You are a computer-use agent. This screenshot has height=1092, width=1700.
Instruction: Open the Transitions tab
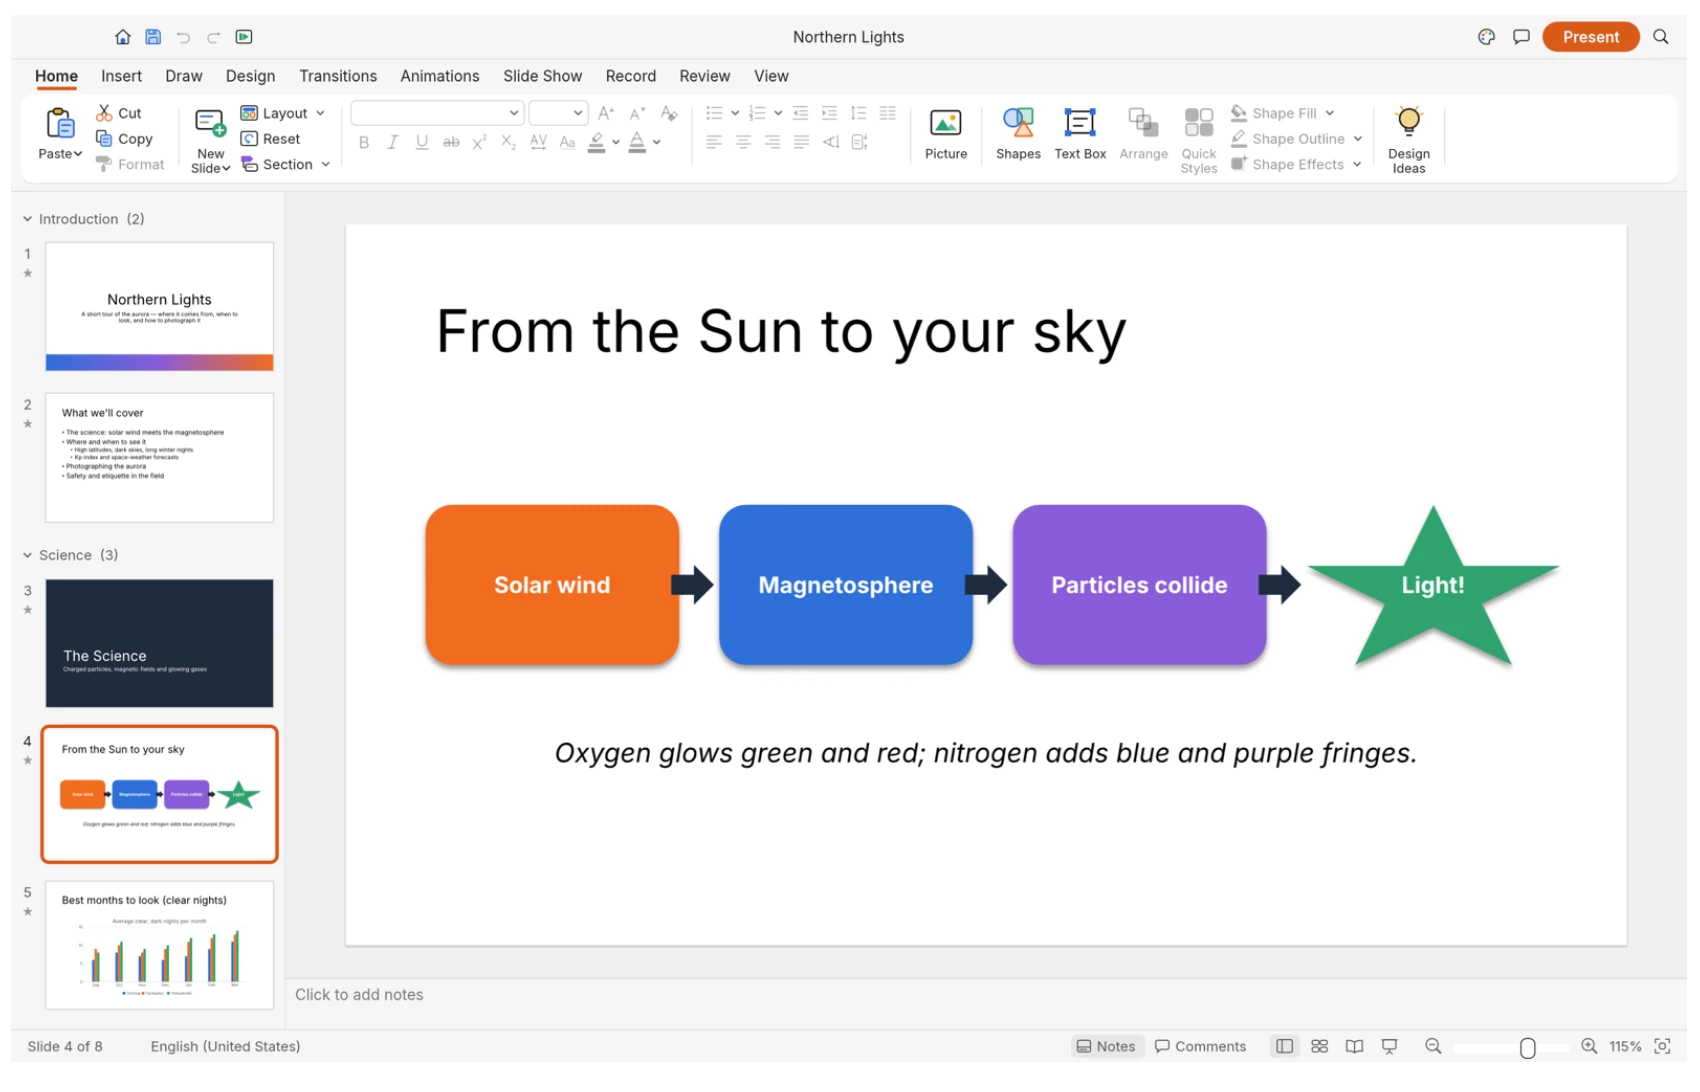click(x=338, y=76)
